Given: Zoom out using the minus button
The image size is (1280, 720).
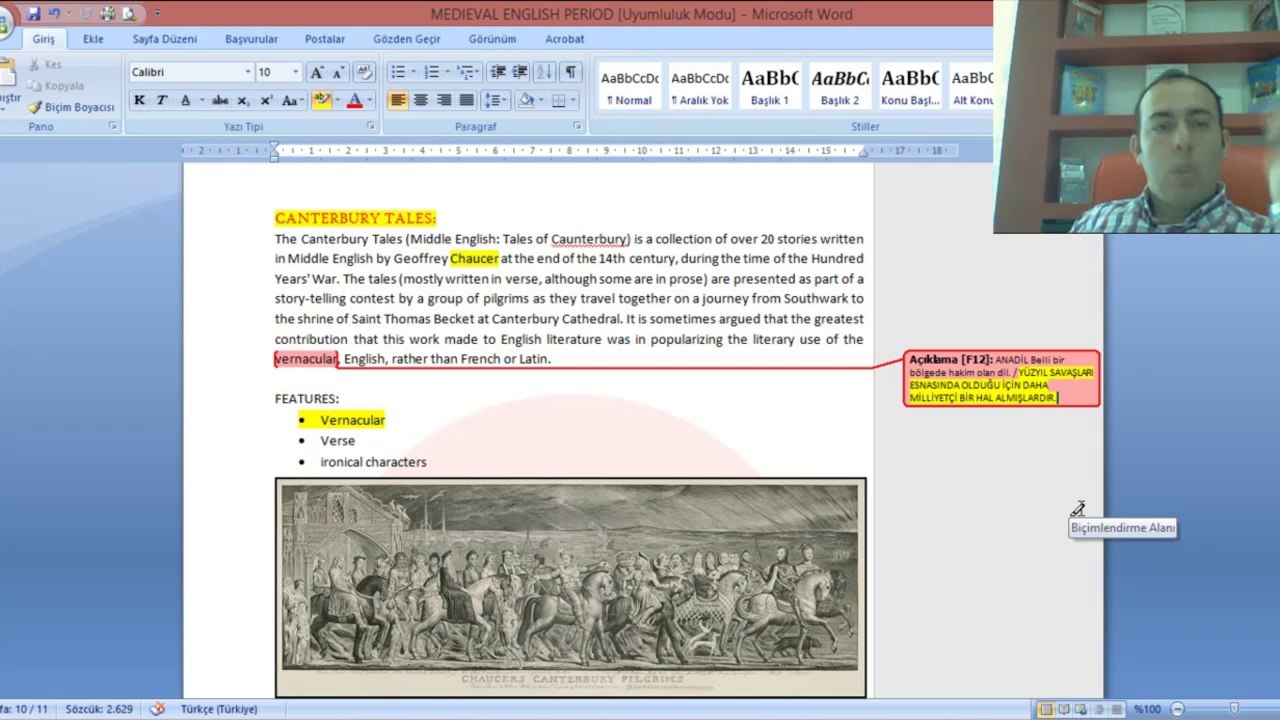Looking at the screenshot, I should (x=1177, y=709).
